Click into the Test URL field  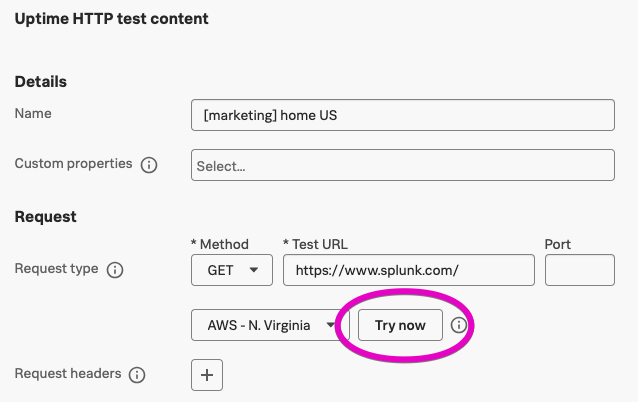coord(408,270)
